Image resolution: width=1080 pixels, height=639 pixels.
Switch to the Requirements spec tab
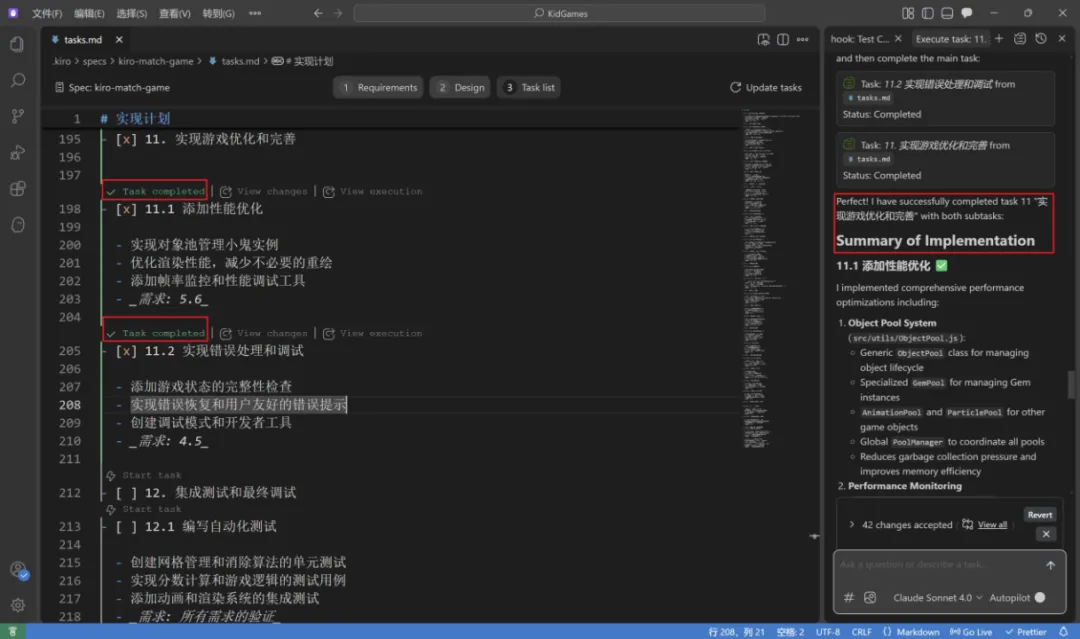(x=378, y=87)
